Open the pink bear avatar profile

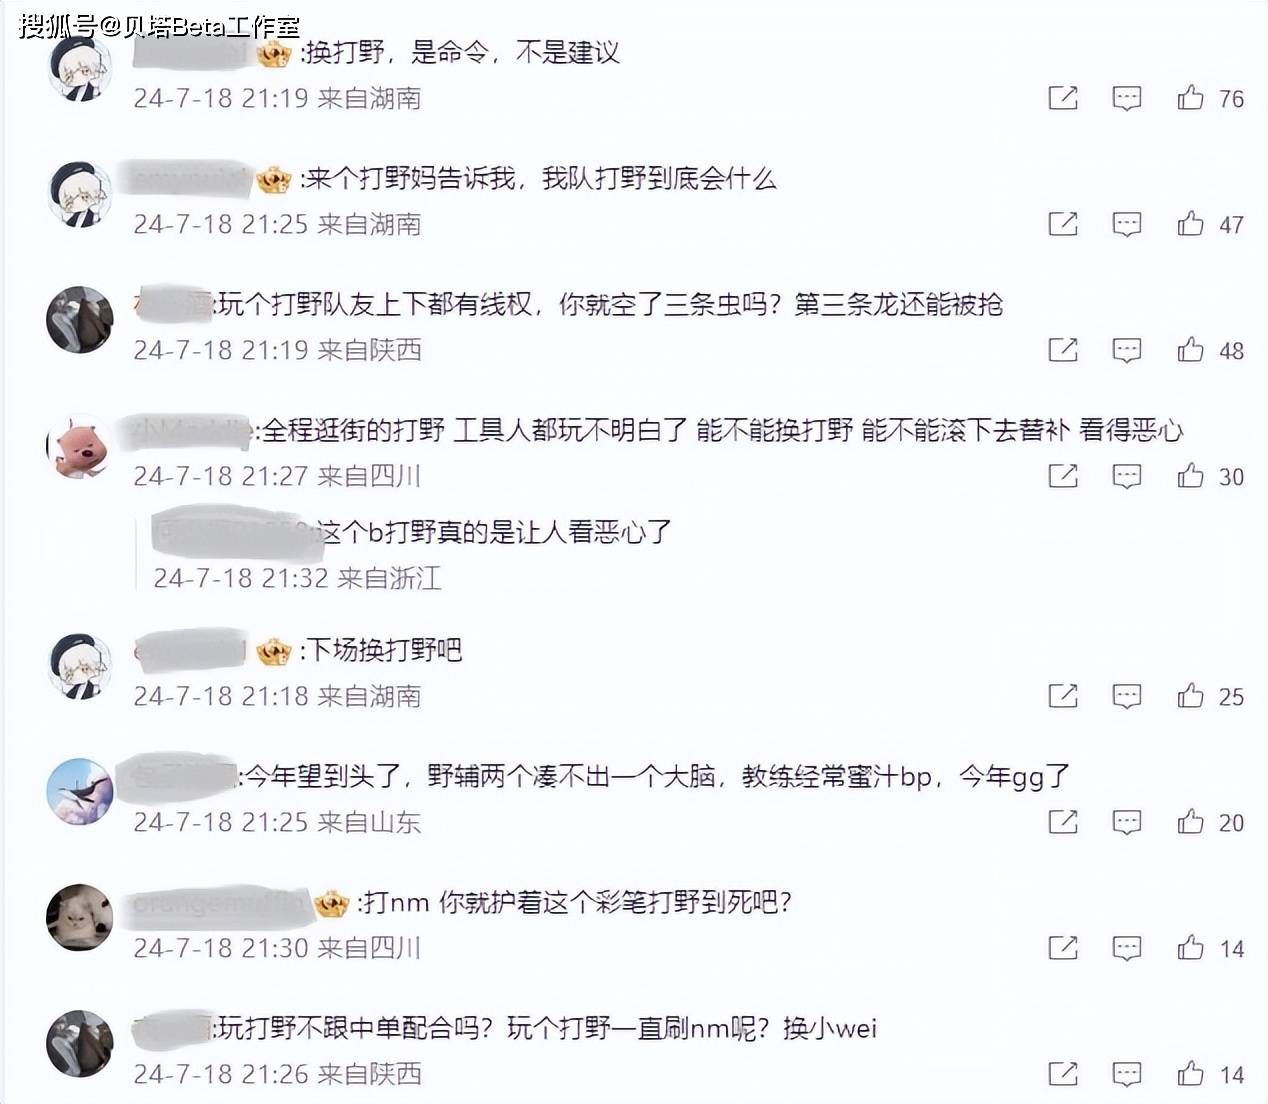pyautogui.click(x=81, y=447)
